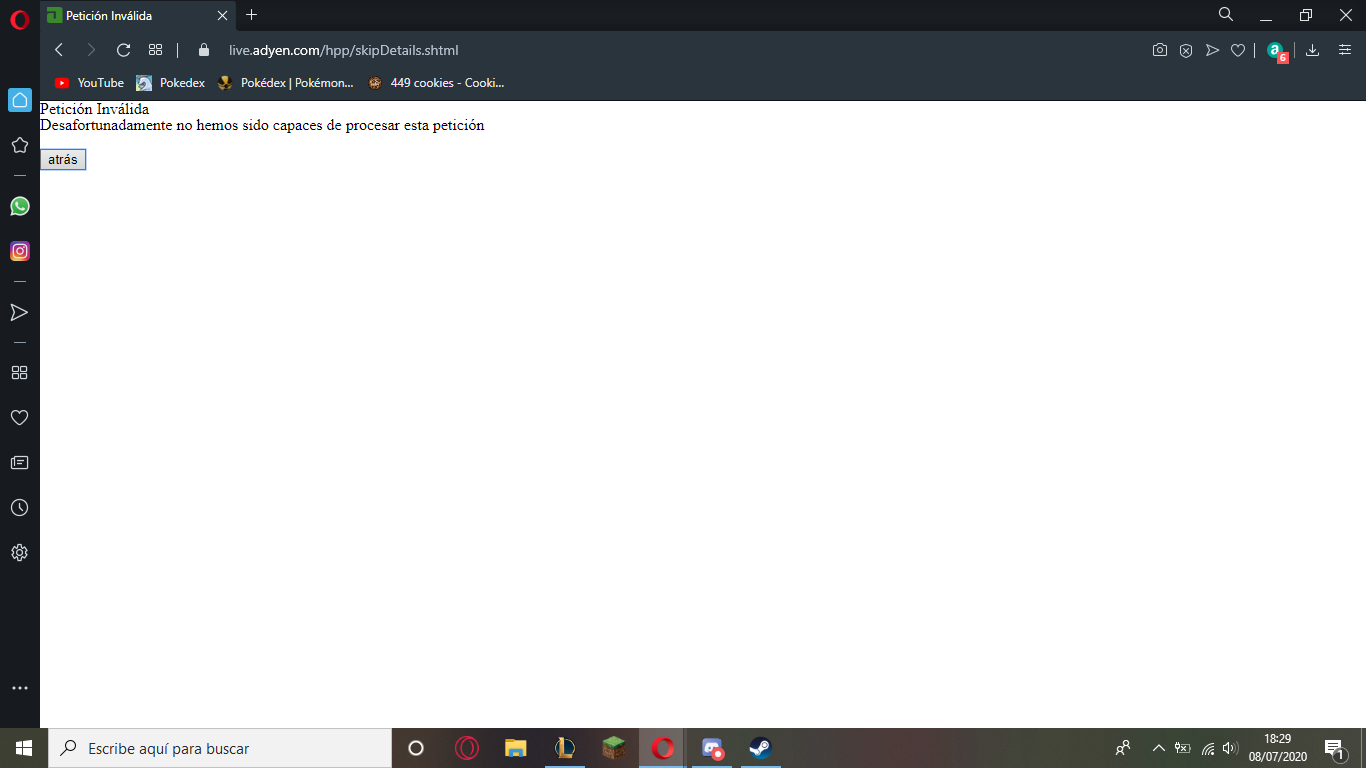The width and height of the screenshot is (1366, 768).
Task: Open Cortana circle on taskbar
Action: (416, 748)
